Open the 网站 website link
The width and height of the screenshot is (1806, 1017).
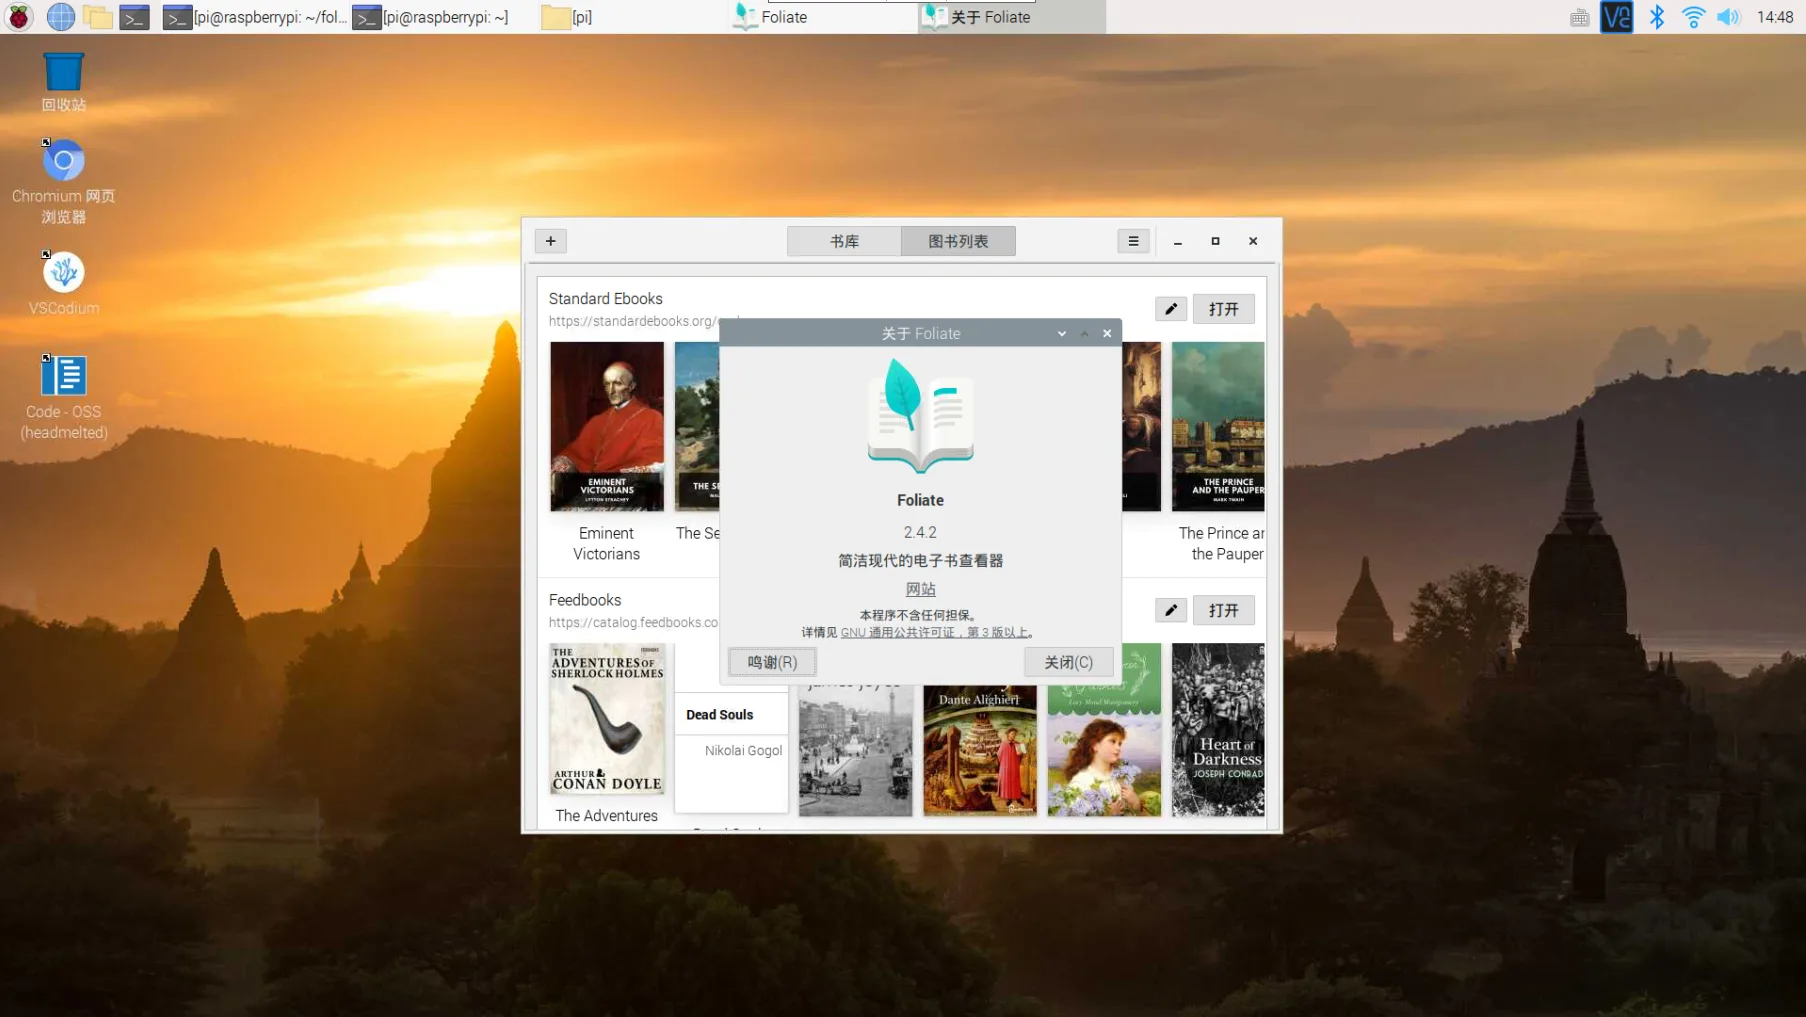coord(920,589)
